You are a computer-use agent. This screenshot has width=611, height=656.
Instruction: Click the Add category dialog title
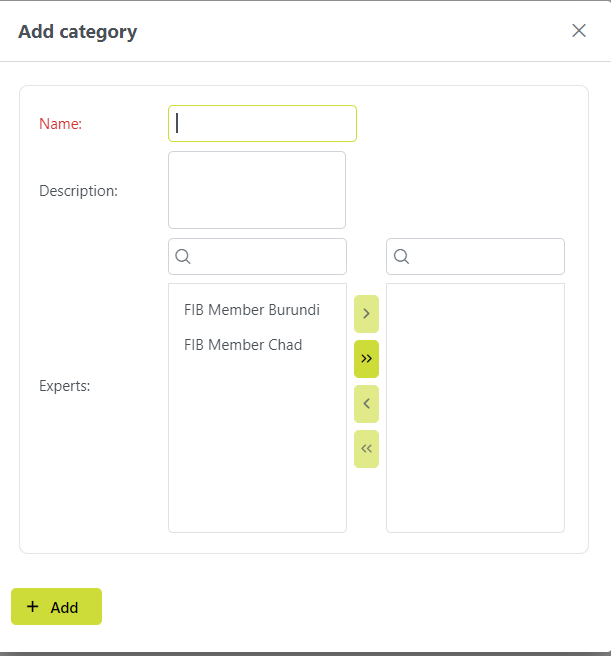pyautogui.click(x=78, y=31)
